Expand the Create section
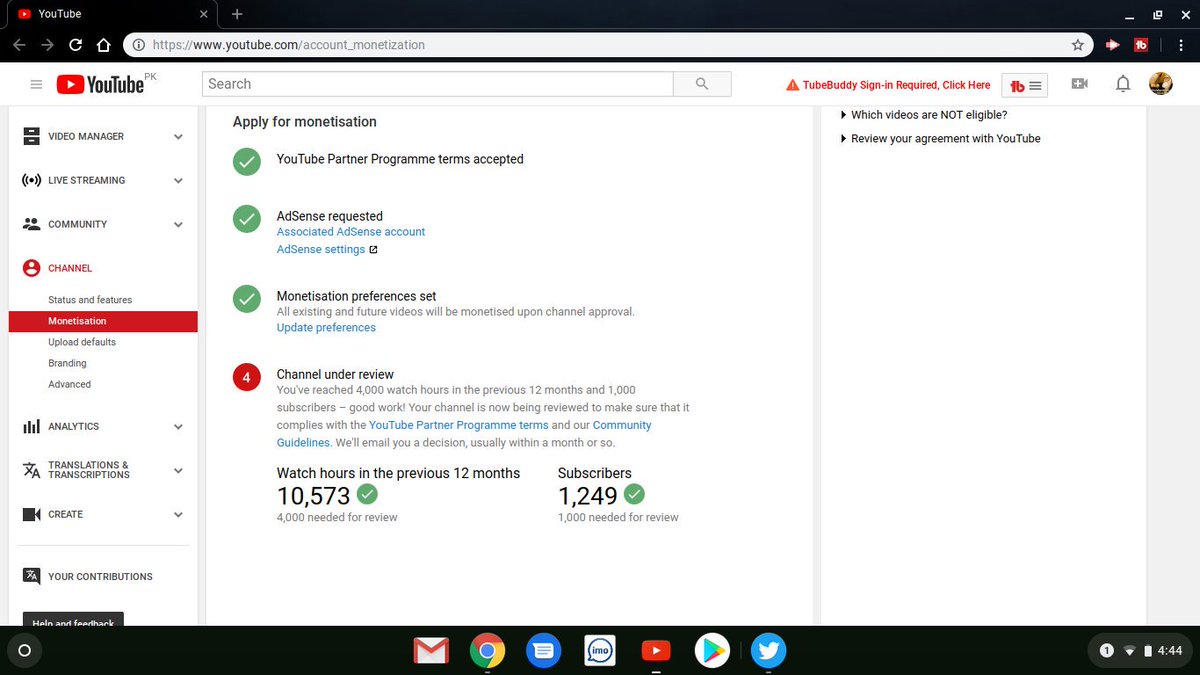Screen dimensions: 1200x675 [x=178, y=515]
